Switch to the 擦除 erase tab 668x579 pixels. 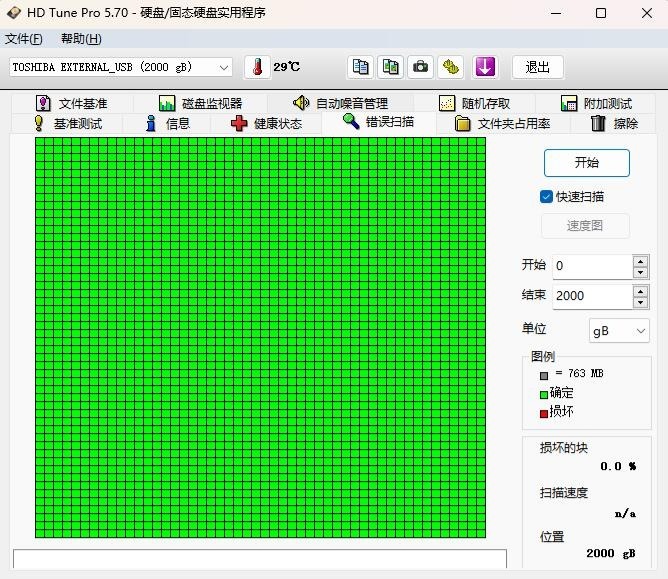tap(614, 123)
